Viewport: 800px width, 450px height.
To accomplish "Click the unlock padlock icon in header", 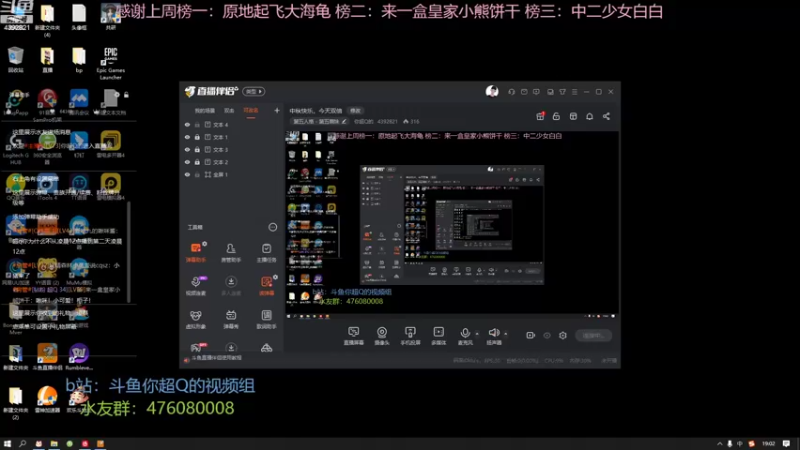I will [556, 116].
